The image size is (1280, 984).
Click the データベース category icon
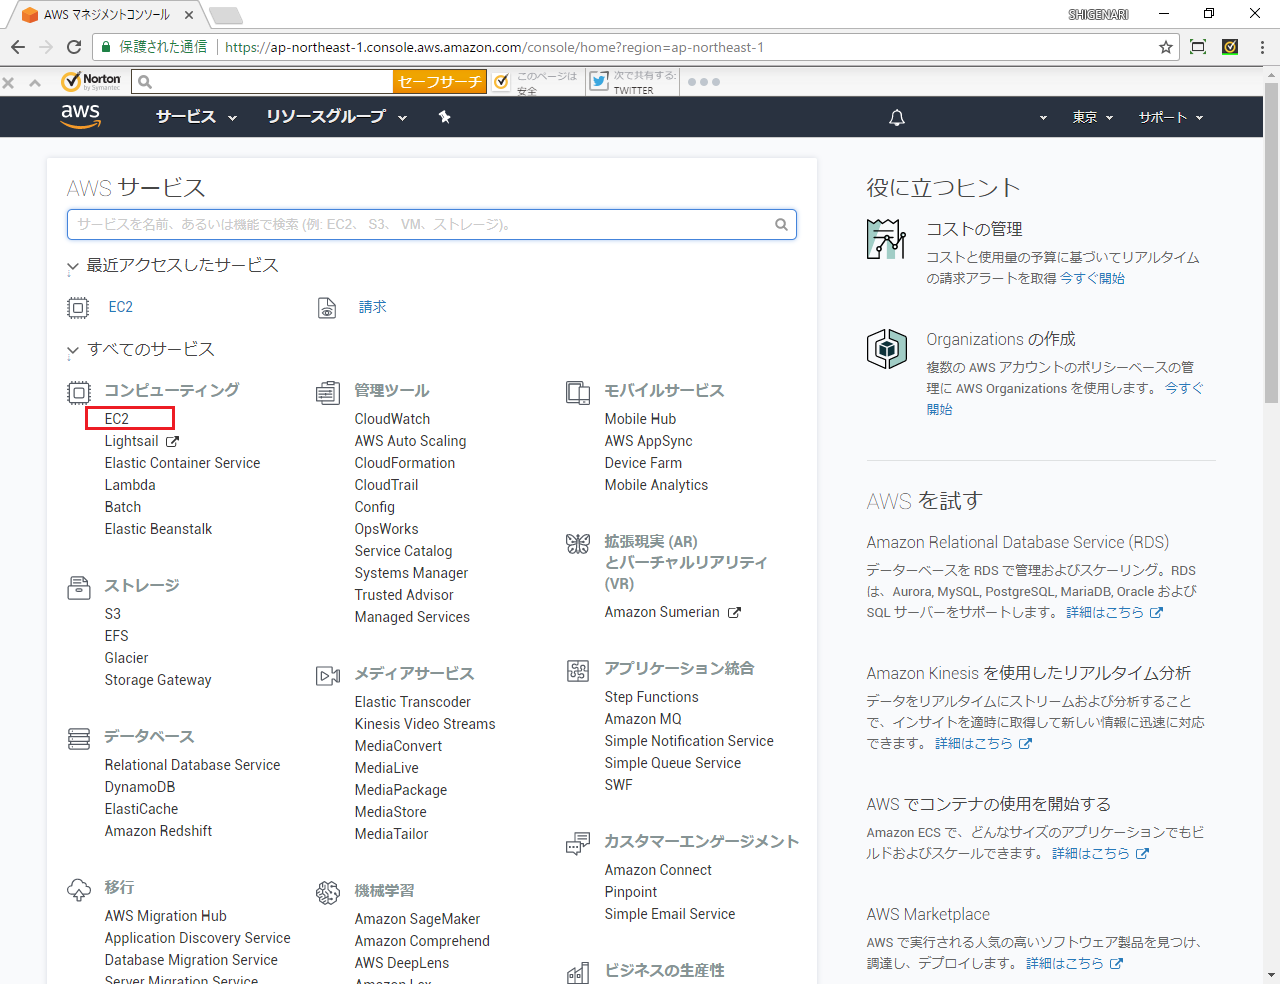tap(78, 738)
